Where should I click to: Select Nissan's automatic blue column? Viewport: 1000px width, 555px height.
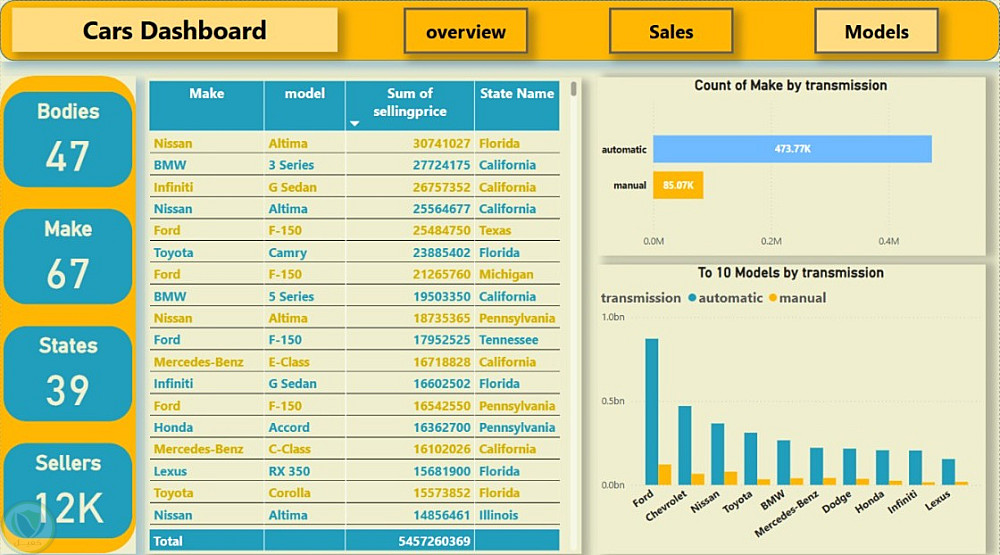[717, 454]
